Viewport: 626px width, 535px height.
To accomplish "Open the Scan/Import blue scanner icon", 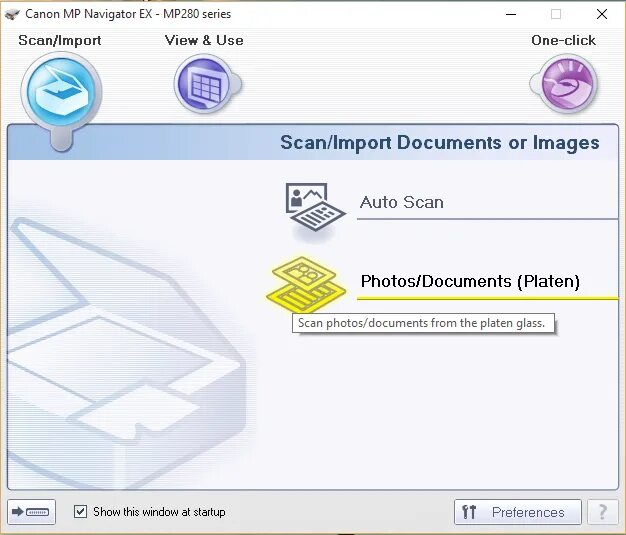I will (x=61, y=93).
